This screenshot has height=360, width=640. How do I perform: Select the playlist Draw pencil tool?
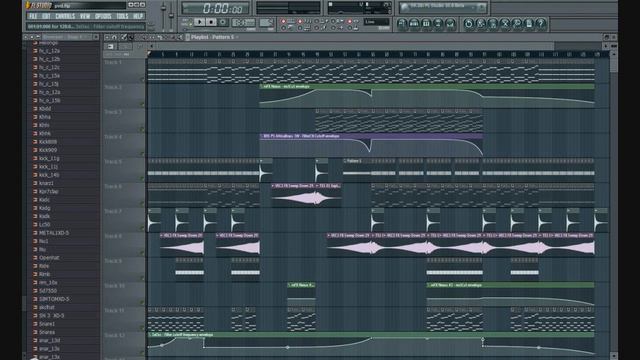124,37
